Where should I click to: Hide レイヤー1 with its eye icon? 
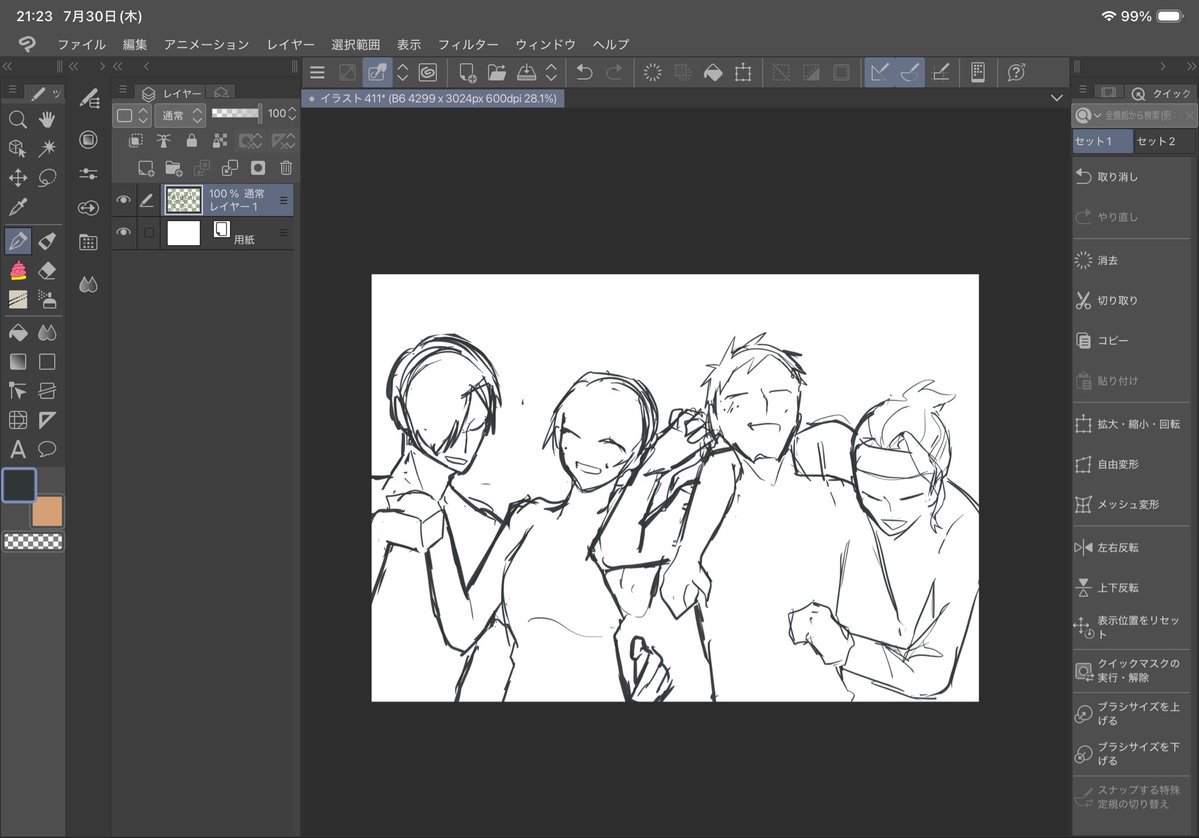pos(123,200)
